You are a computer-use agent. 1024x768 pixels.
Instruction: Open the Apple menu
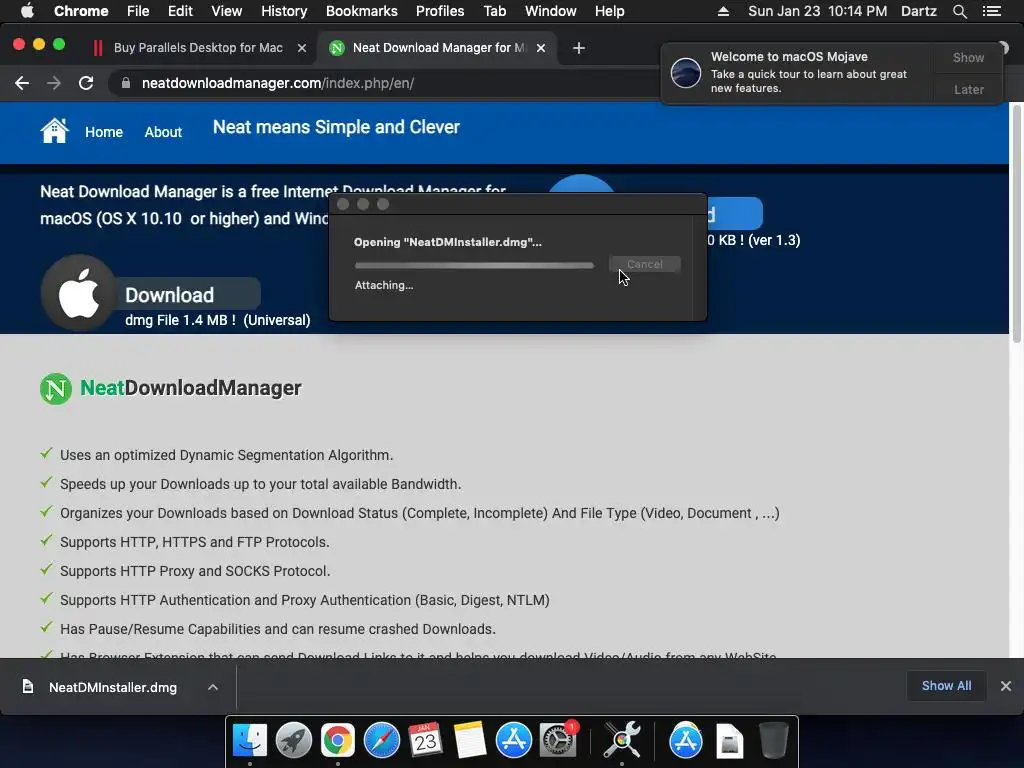click(27, 11)
